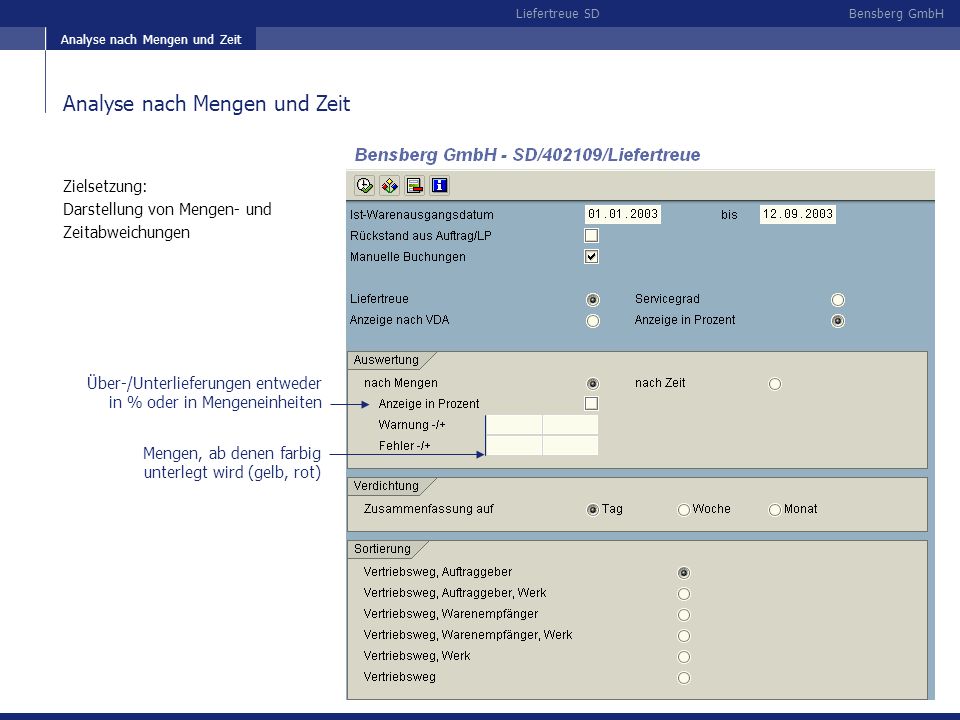The height and width of the screenshot is (720, 960).
Task: Click the Fehler minus value field
Action: (514, 446)
